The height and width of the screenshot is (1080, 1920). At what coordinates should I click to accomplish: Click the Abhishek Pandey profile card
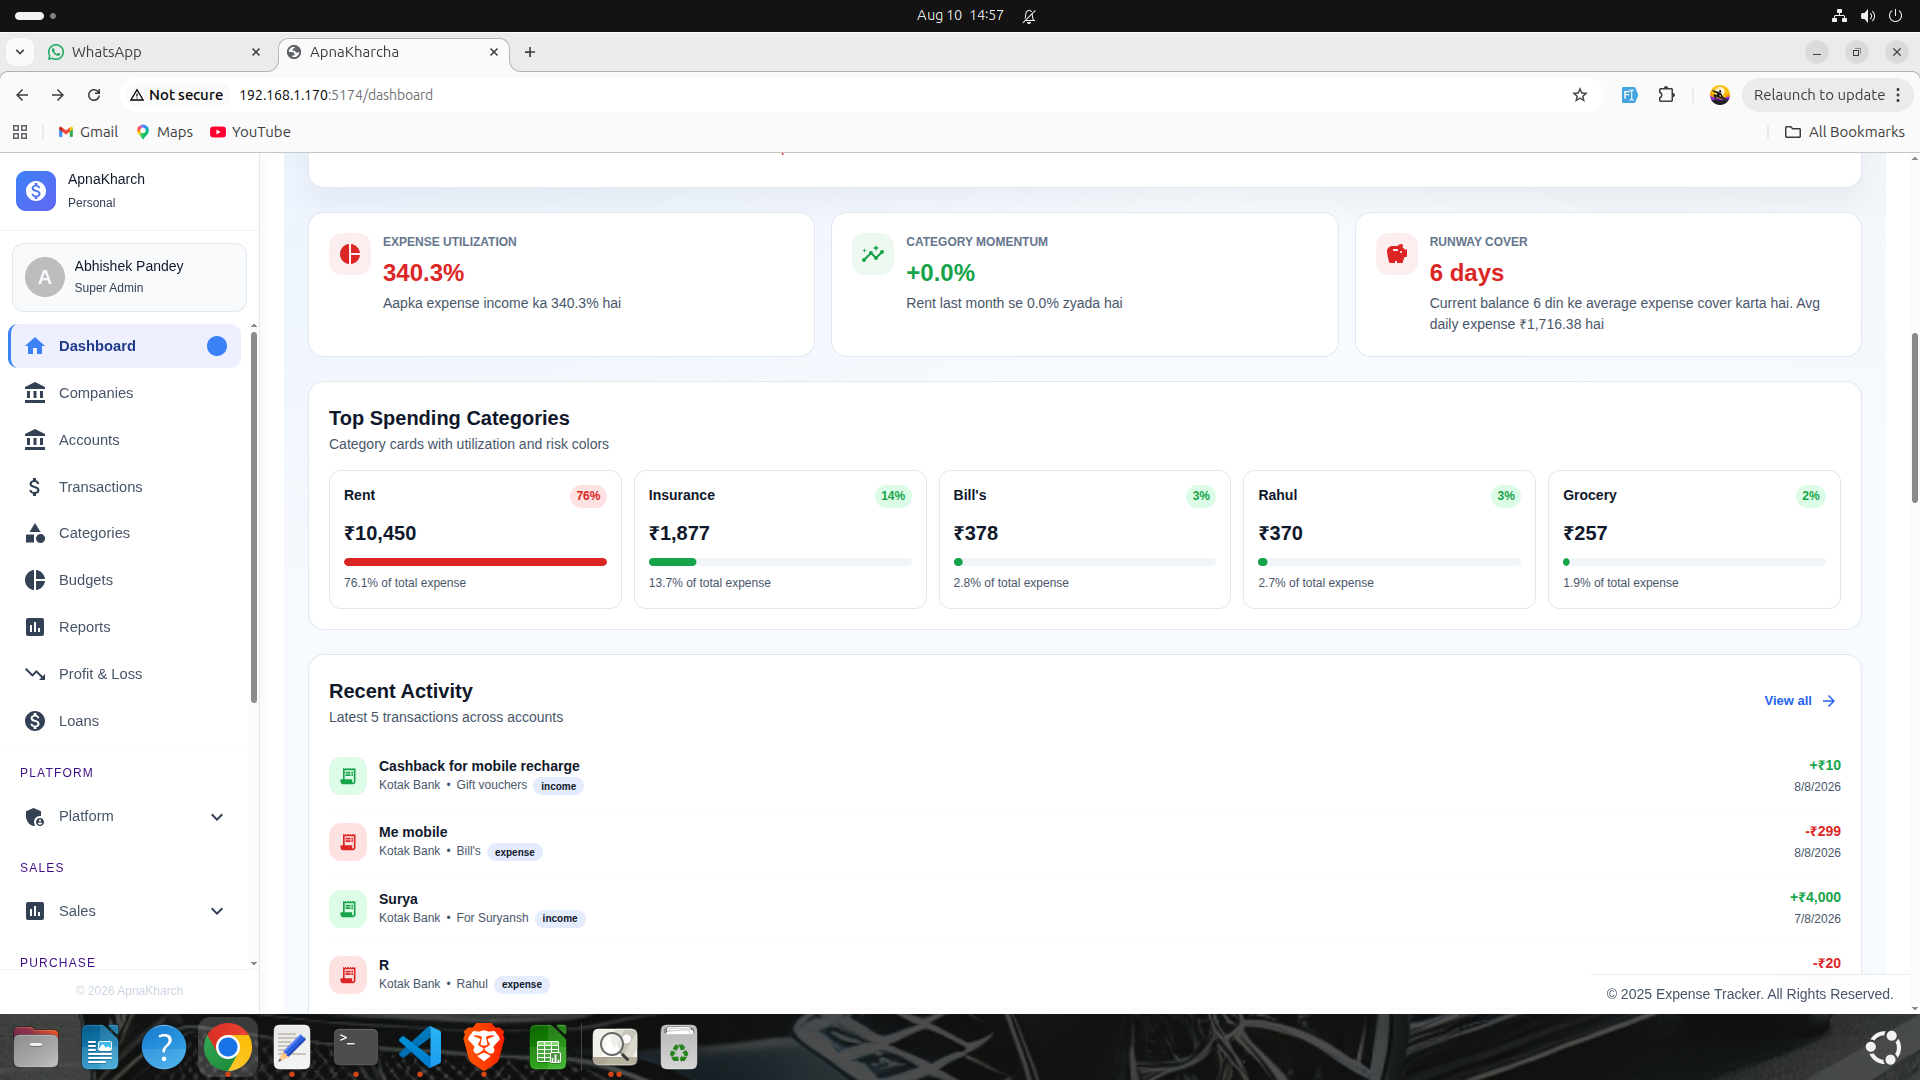pos(129,277)
